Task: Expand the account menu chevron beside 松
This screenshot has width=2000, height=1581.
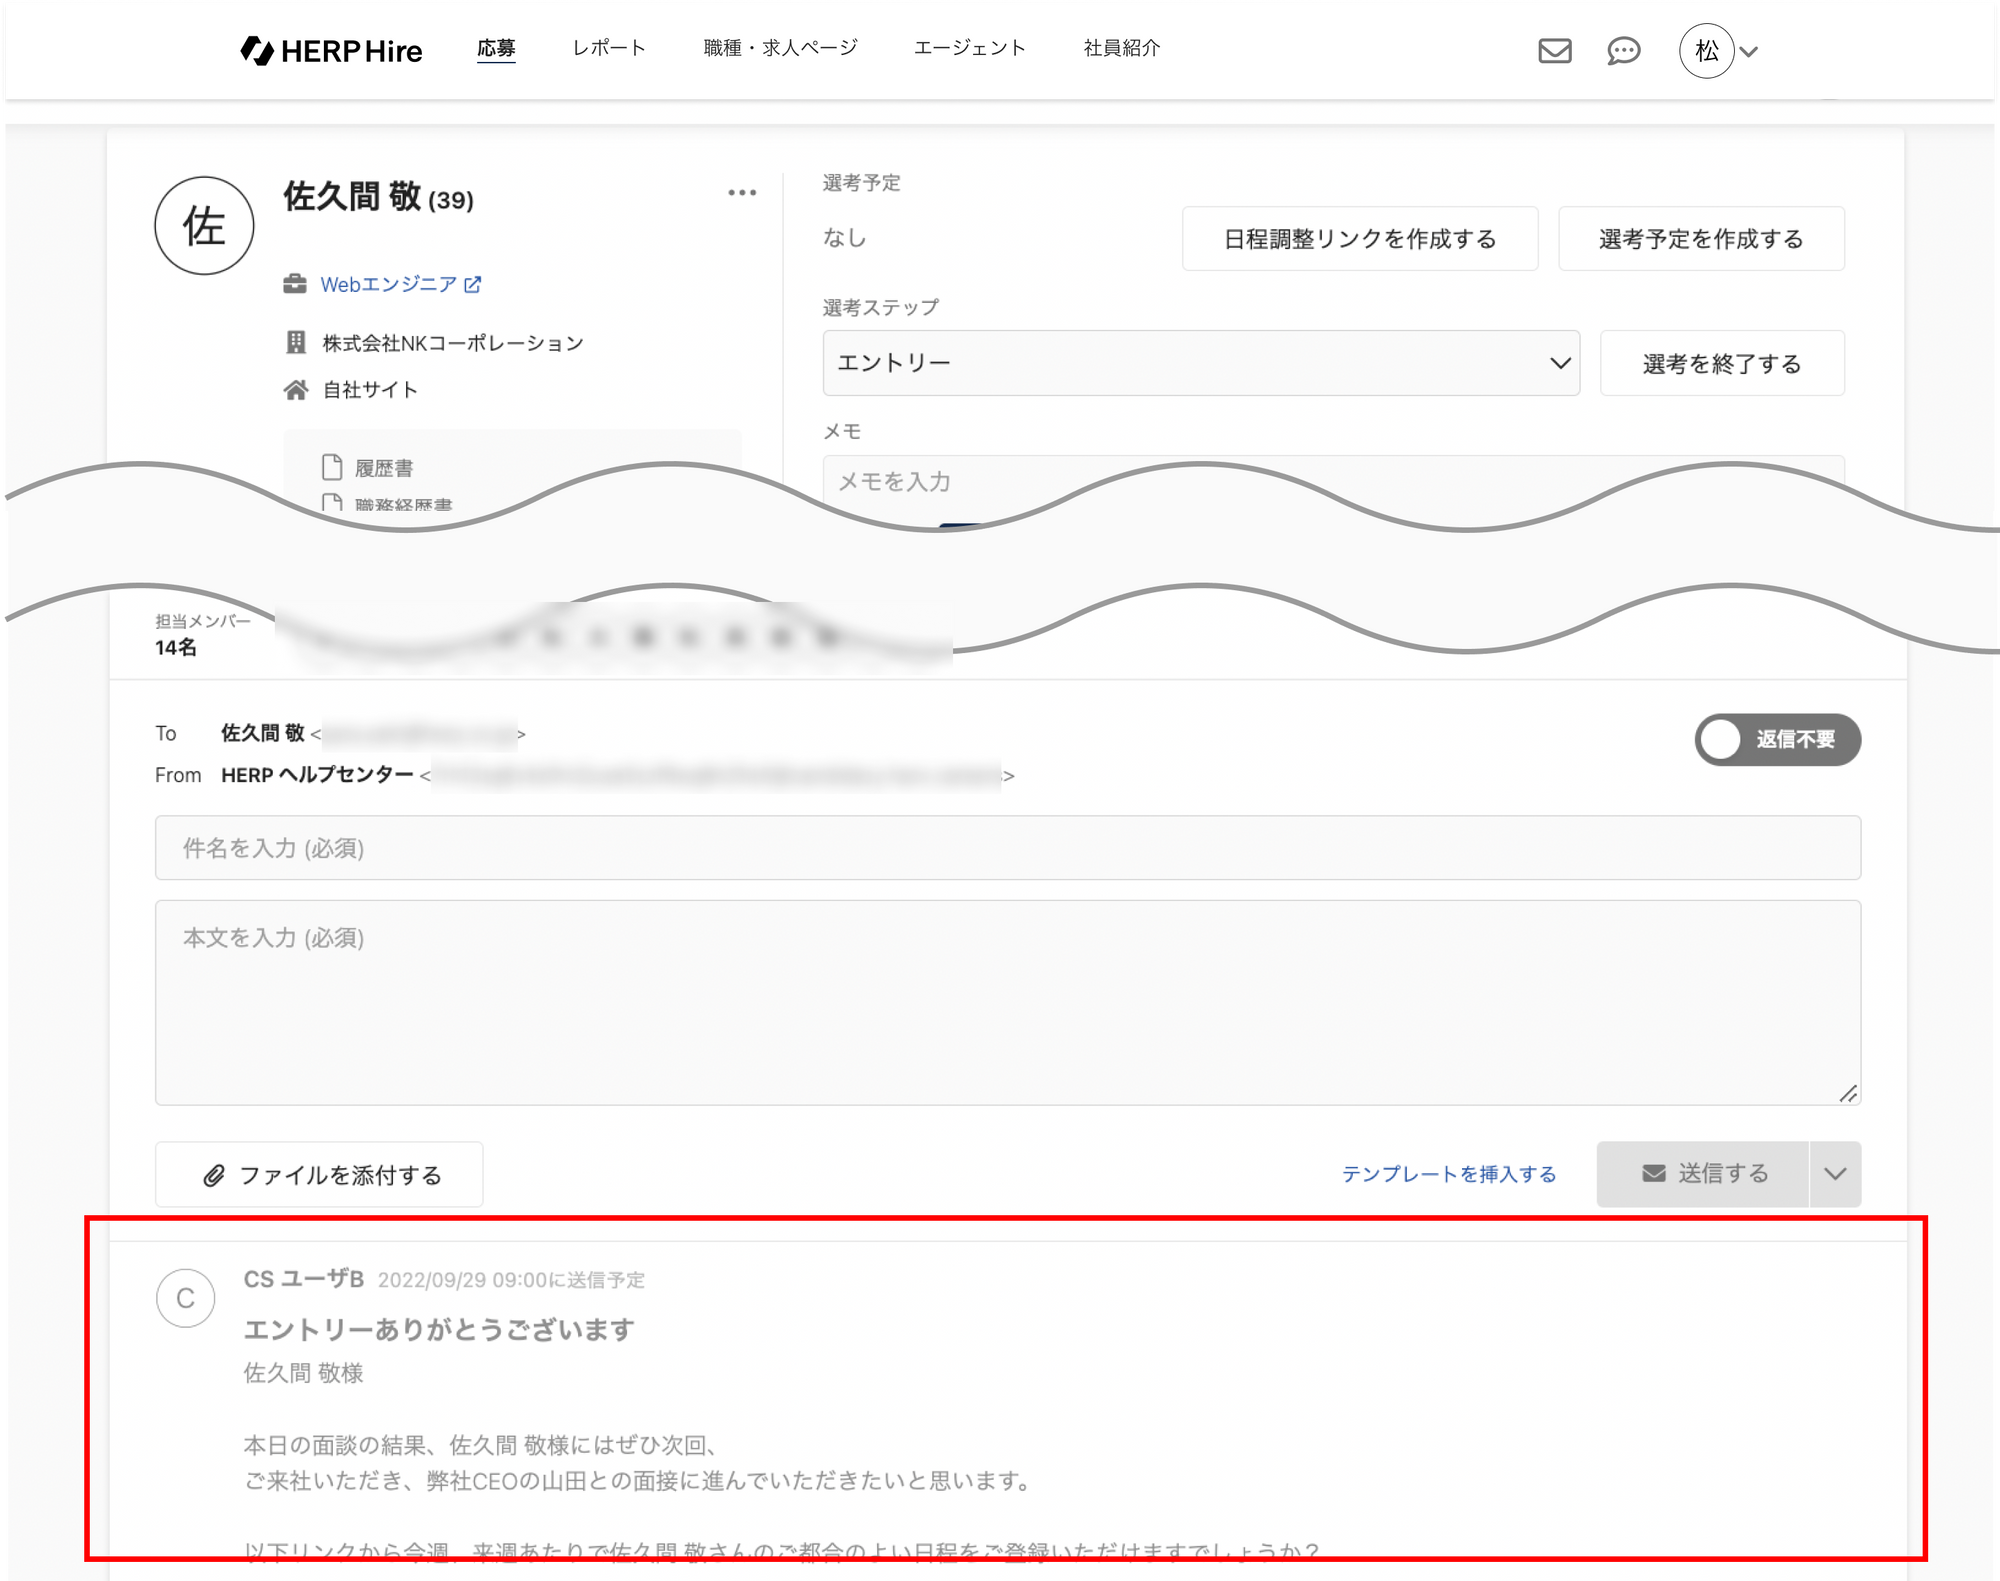Action: point(1749,52)
